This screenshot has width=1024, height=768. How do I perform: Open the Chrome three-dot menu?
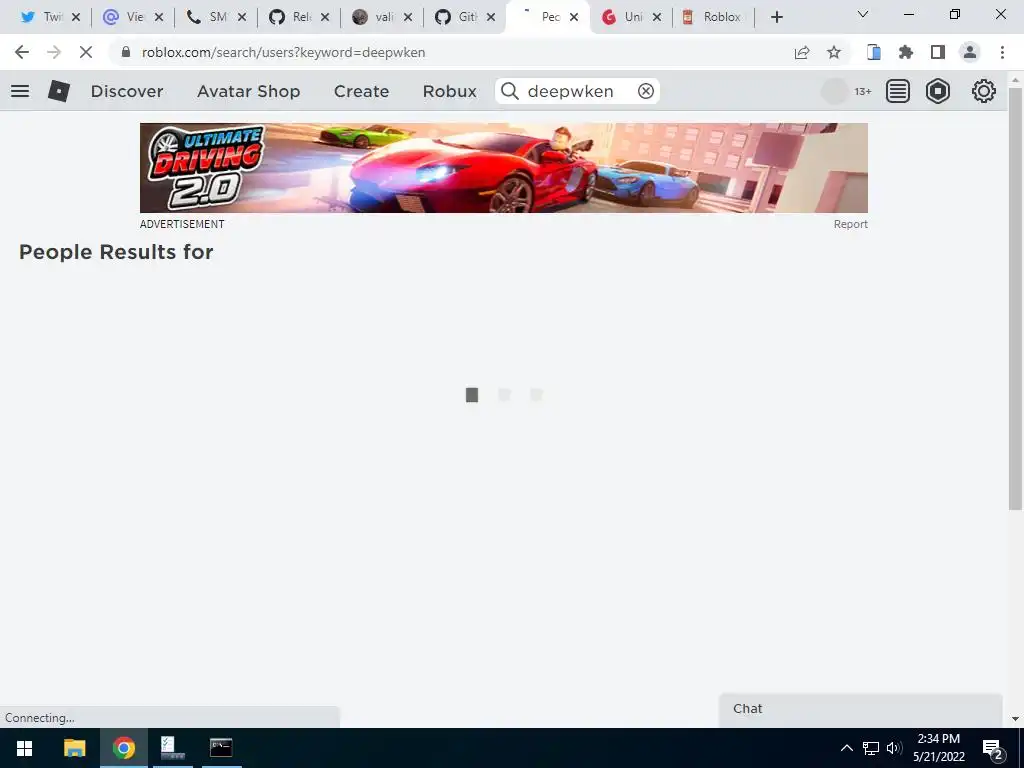coord(1002,52)
